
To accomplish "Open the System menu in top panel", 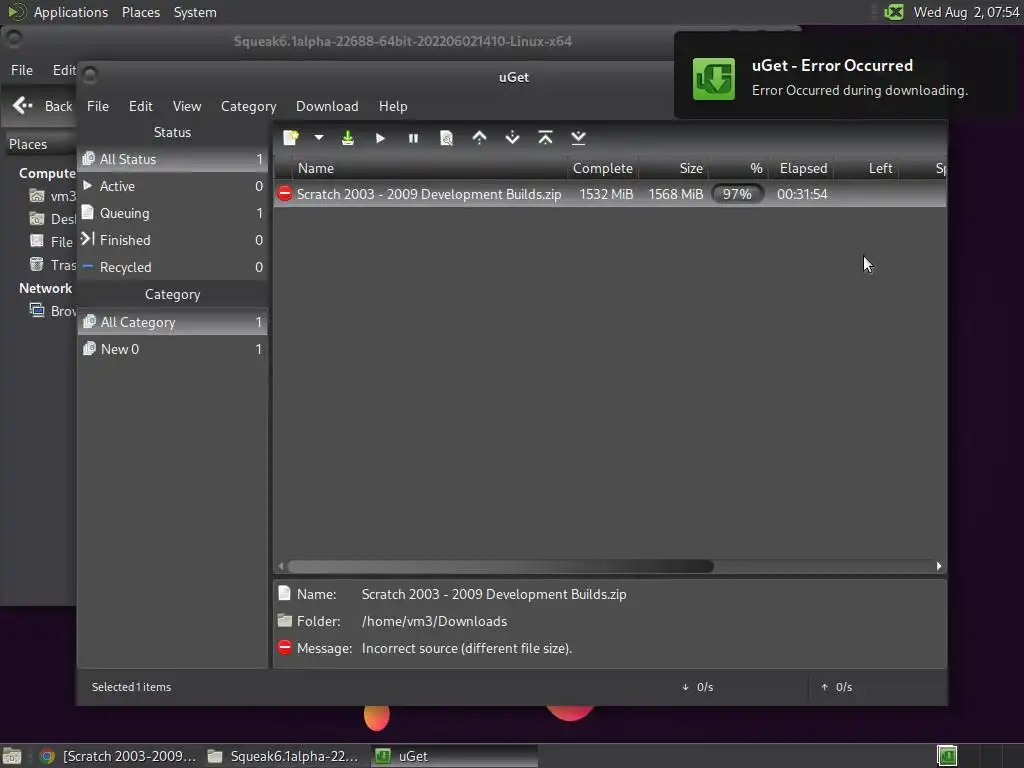I will click(x=195, y=12).
